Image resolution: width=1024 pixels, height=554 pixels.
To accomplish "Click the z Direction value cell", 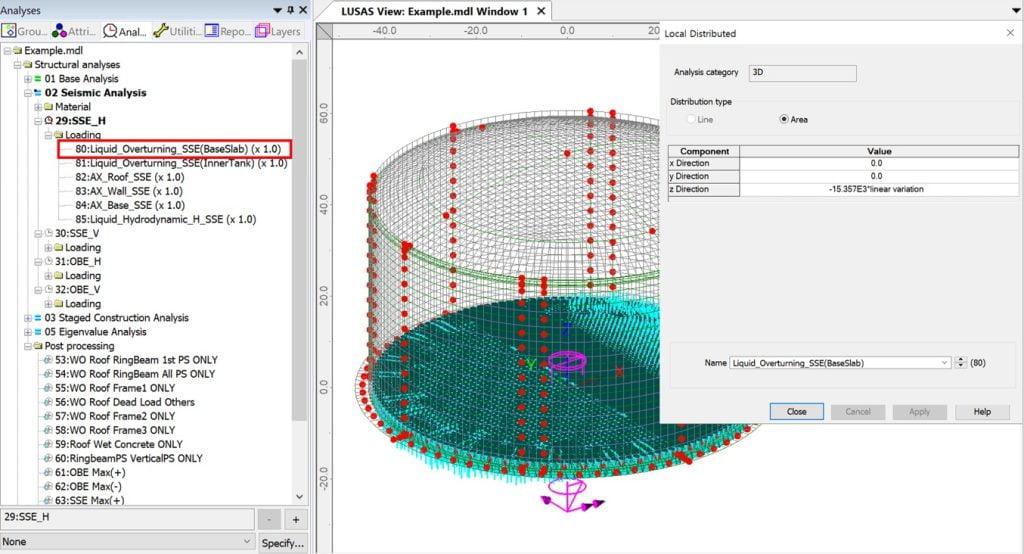I will tap(876, 189).
